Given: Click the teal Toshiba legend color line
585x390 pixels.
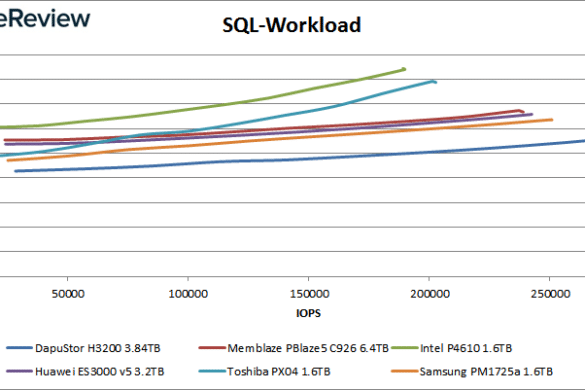Looking at the screenshot, I should (x=212, y=372).
